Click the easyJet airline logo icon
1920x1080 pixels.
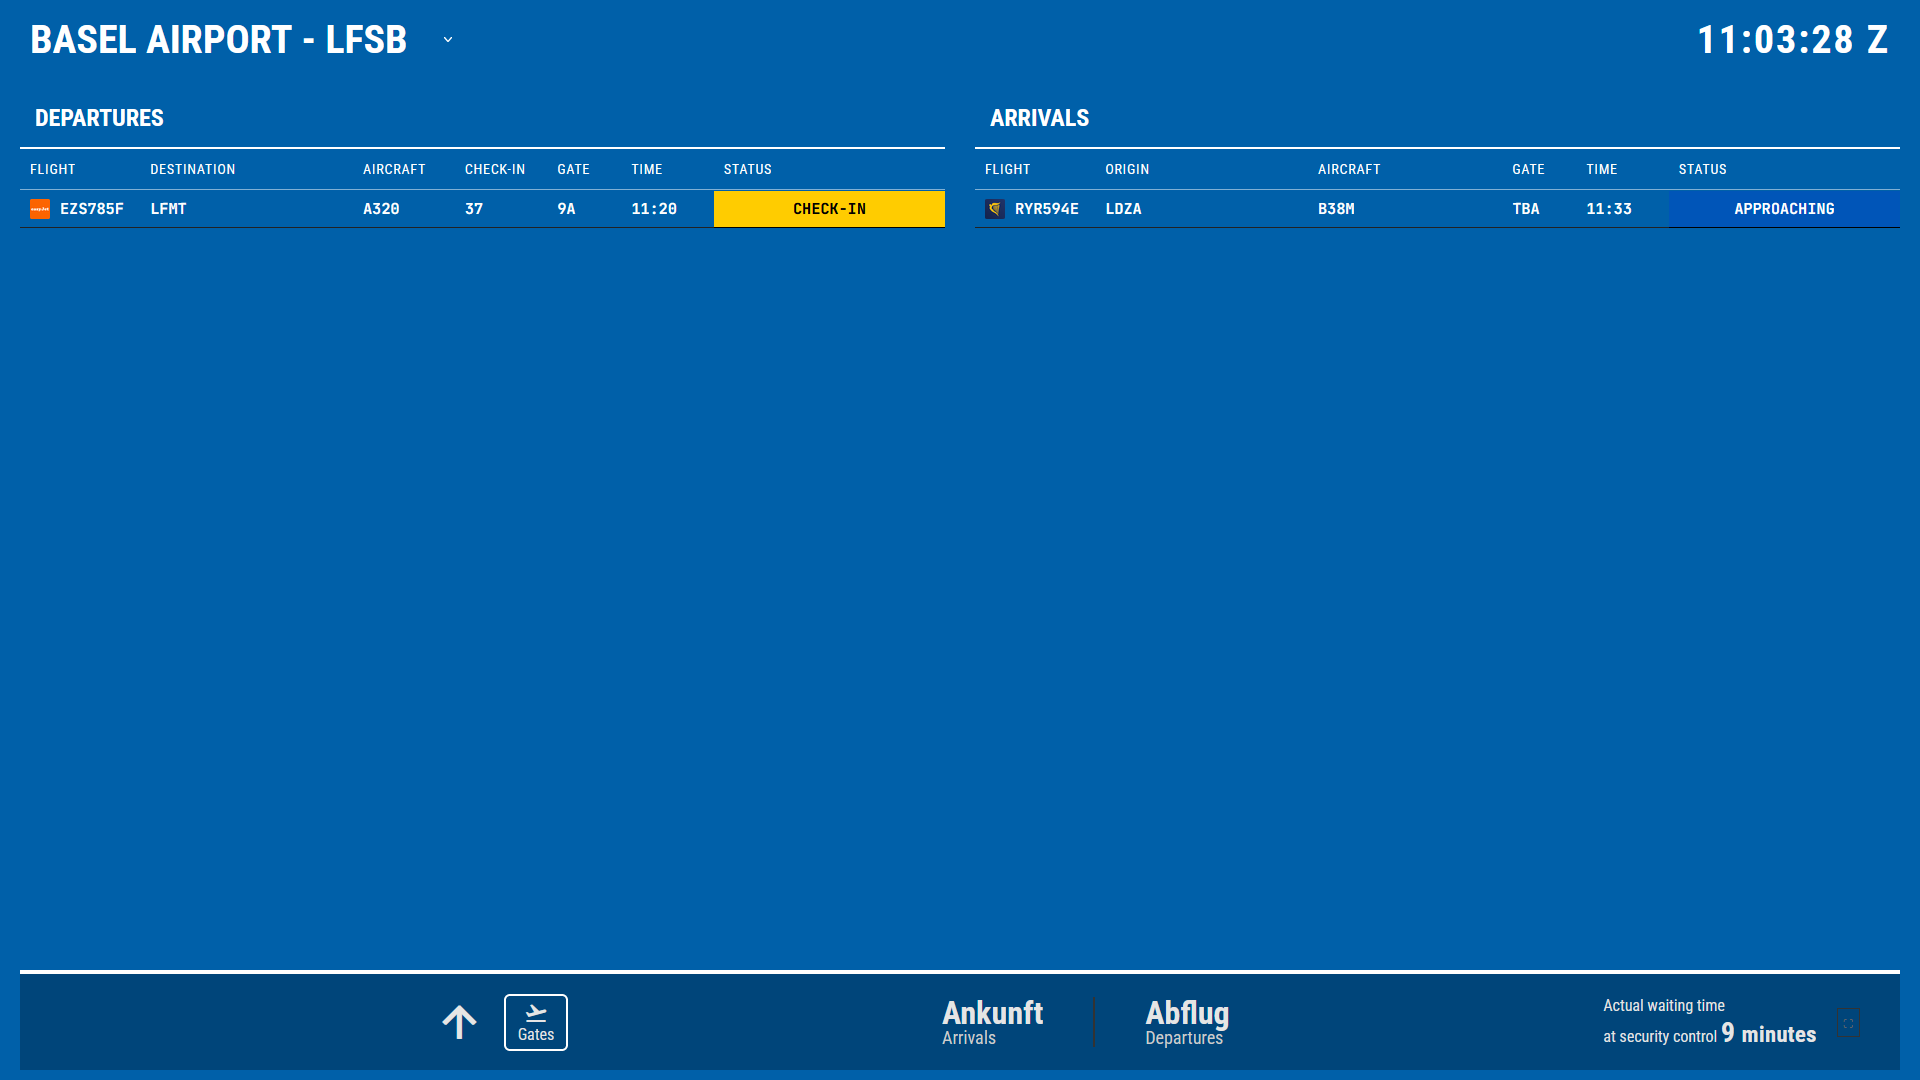40,209
